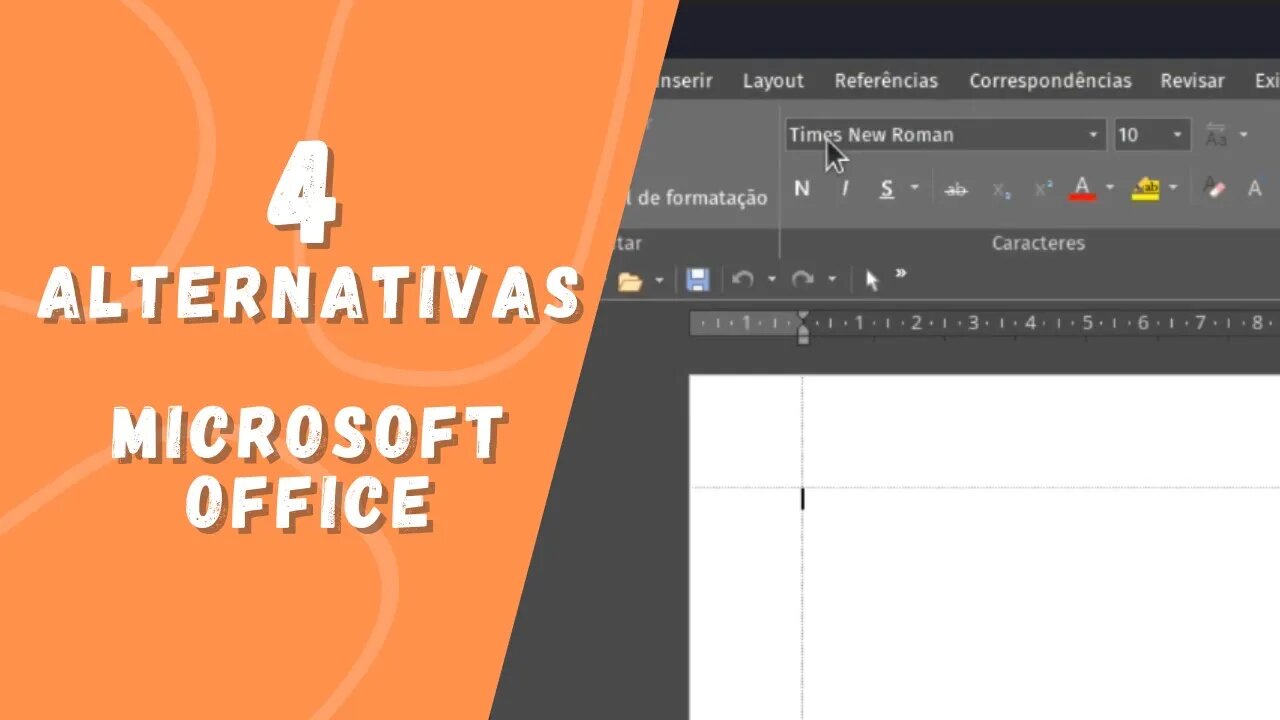Open the underline style dropdown arrow

(914, 188)
